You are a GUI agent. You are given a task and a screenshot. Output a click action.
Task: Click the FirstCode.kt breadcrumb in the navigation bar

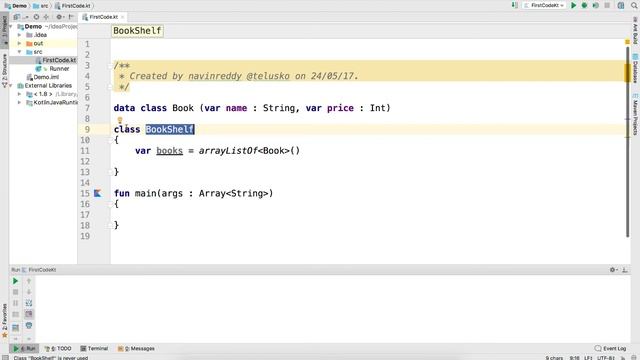click(x=73, y=6)
